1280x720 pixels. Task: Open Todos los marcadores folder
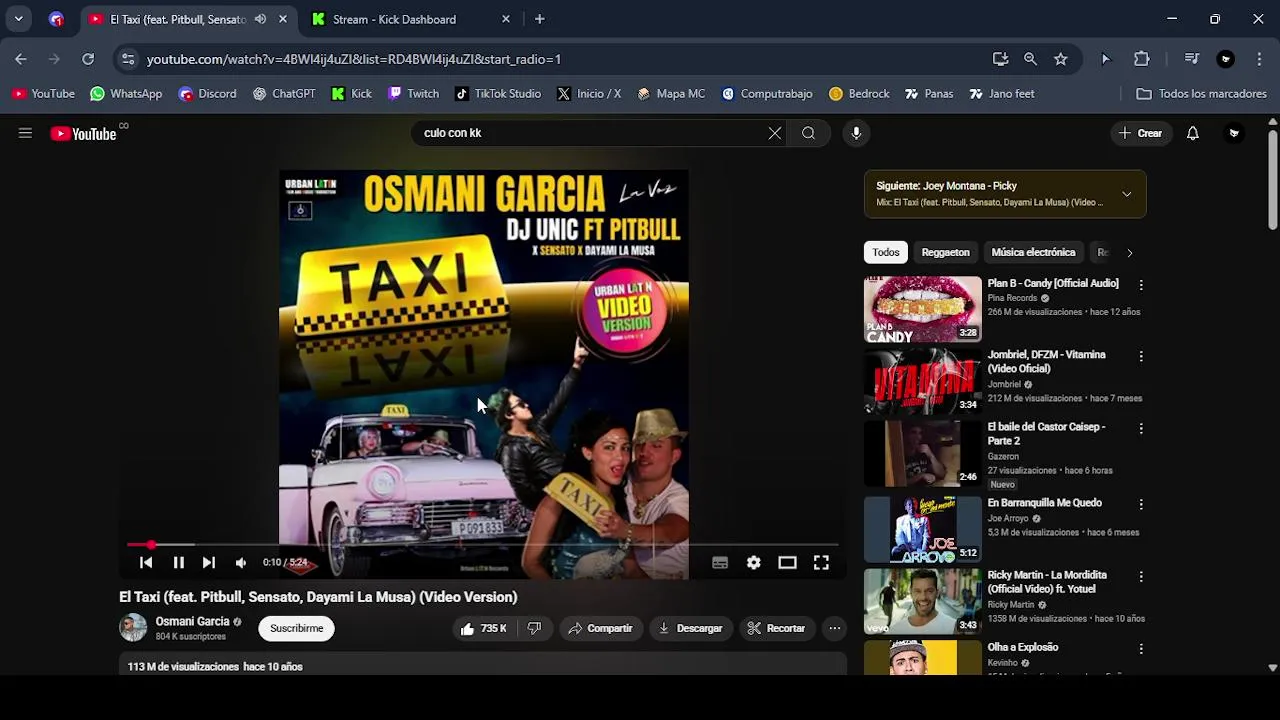coord(1202,94)
